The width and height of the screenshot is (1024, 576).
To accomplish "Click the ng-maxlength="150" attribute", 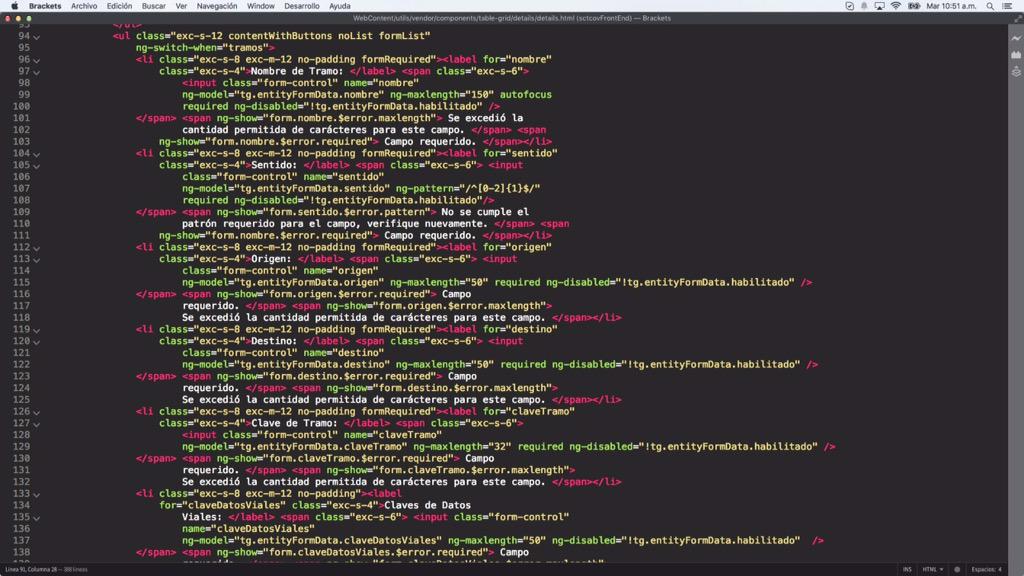I will [441, 95].
